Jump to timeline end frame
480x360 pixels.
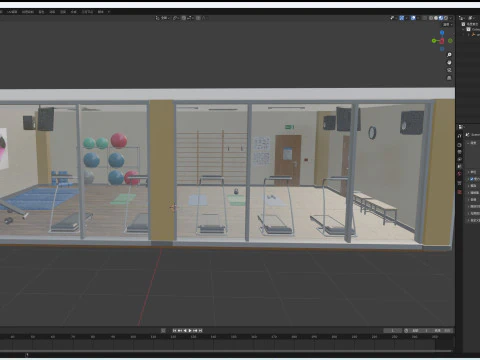[201, 330]
